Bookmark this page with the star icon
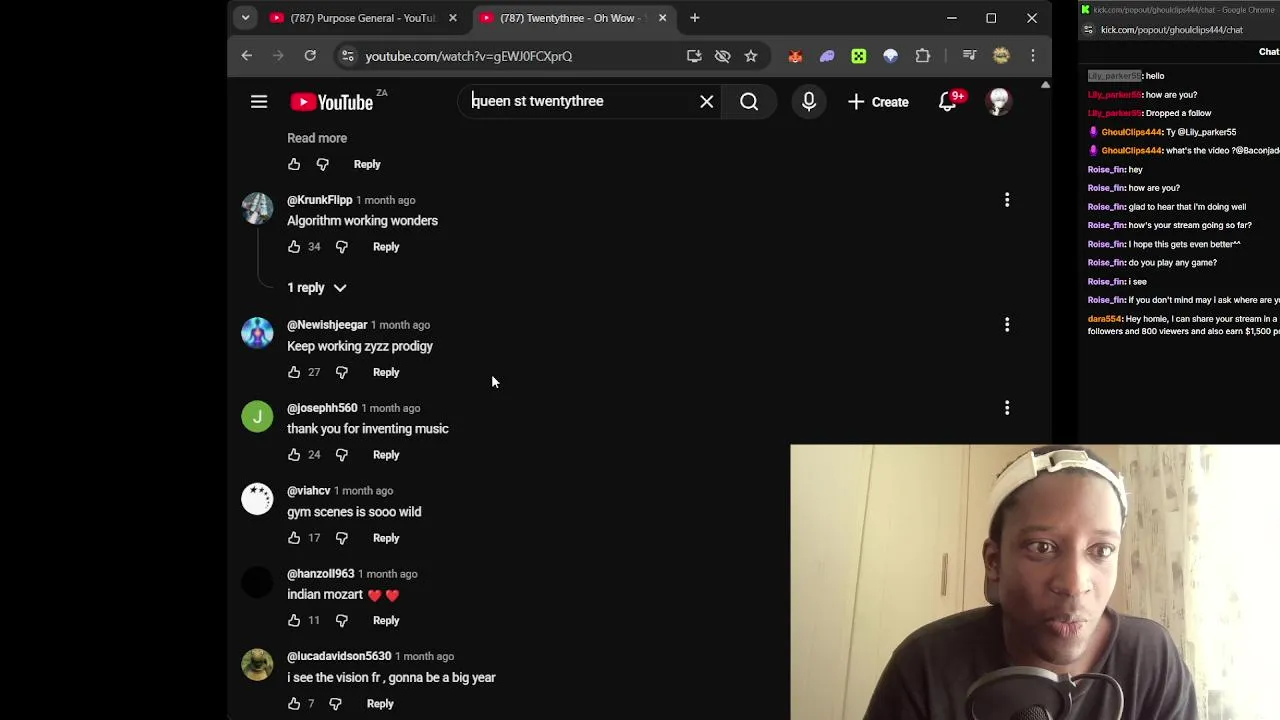This screenshot has width=1280, height=720. [751, 56]
